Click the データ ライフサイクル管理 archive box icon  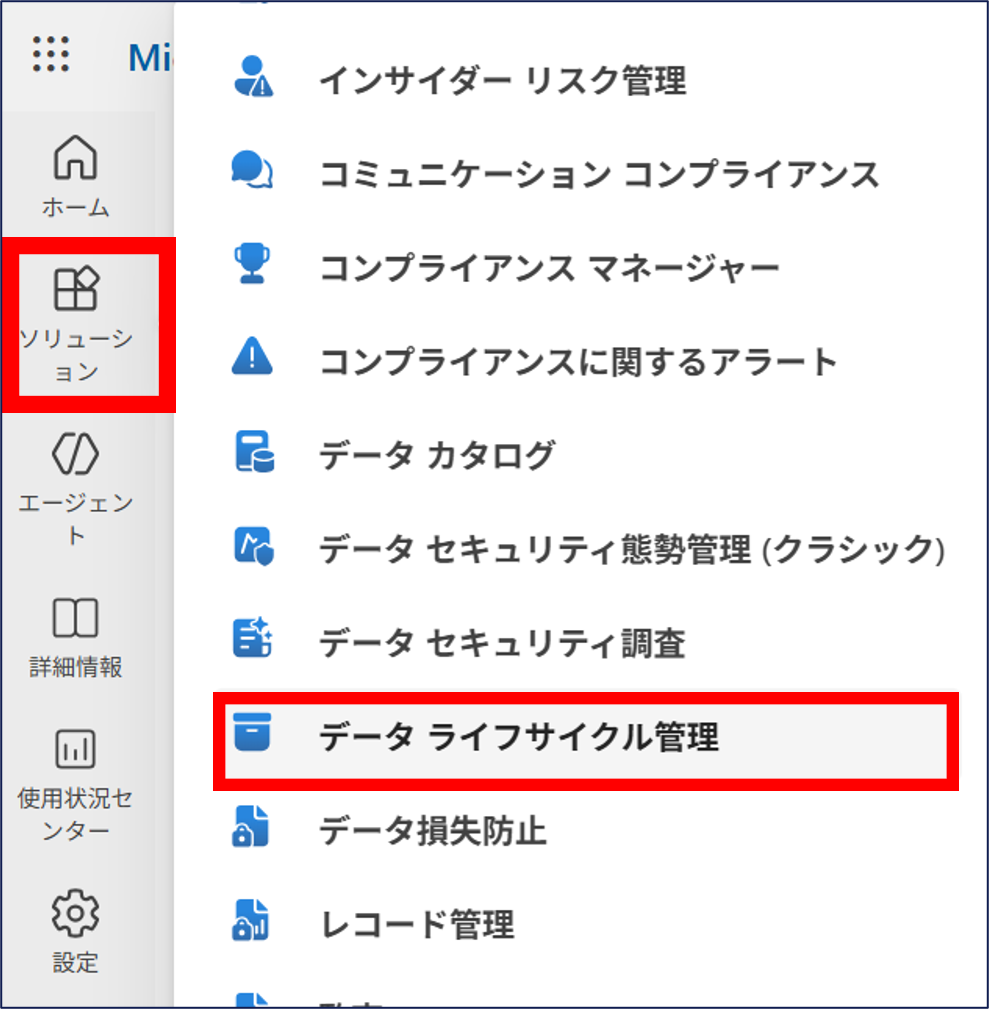252,732
